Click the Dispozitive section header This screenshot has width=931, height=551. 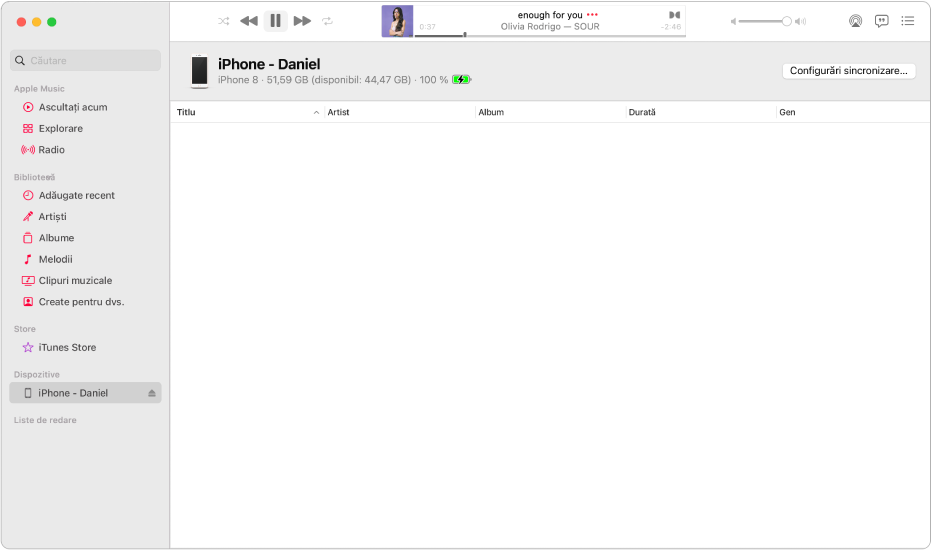[x=37, y=375]
